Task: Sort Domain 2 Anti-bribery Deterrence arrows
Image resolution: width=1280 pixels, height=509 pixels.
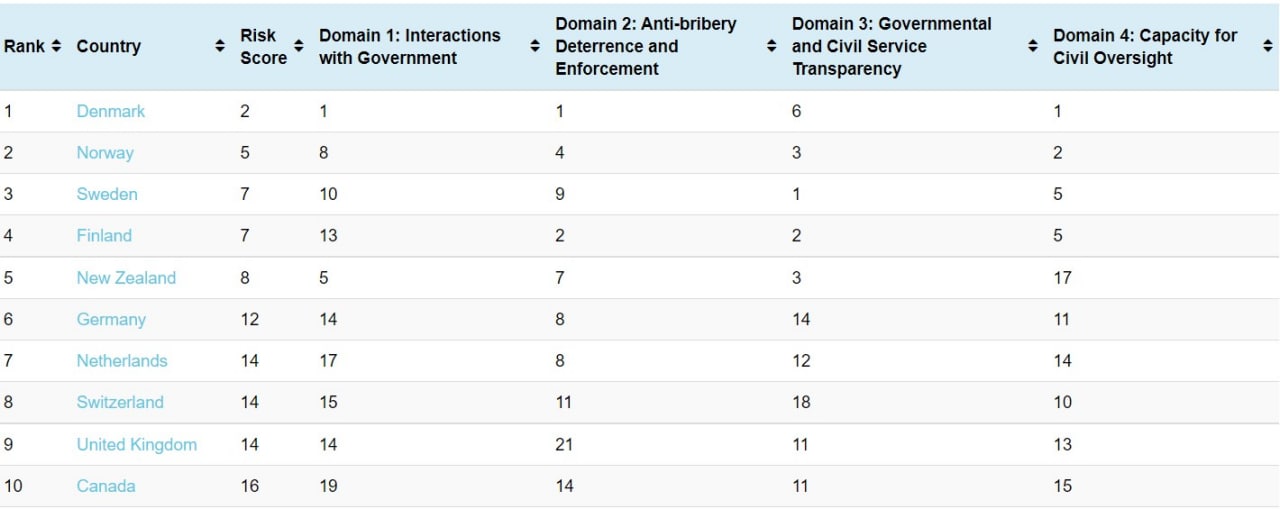Action: click(771, 46)
